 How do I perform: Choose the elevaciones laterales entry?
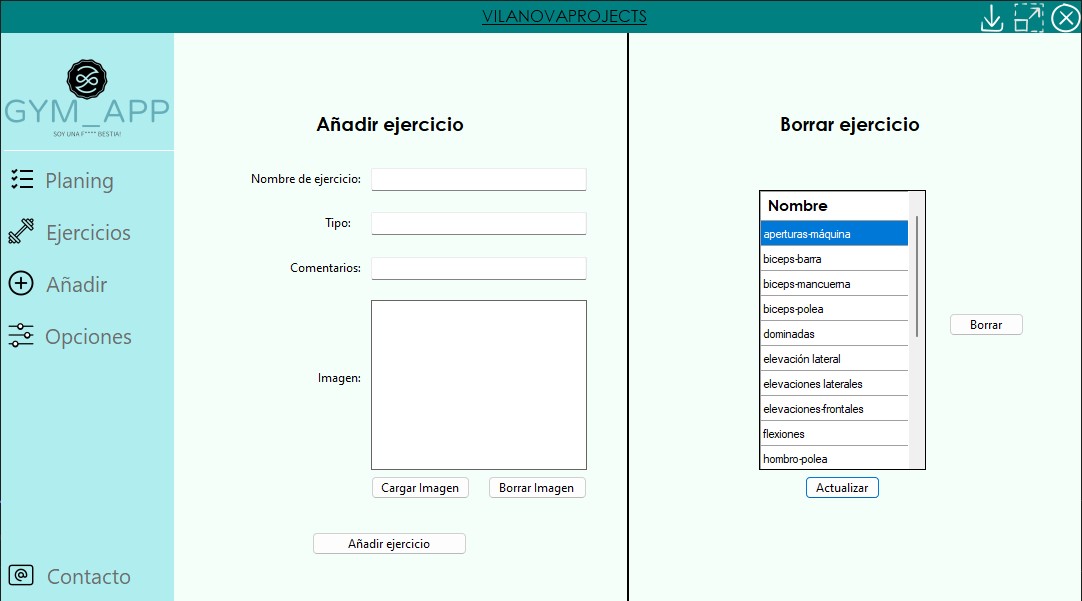(834, 384)
